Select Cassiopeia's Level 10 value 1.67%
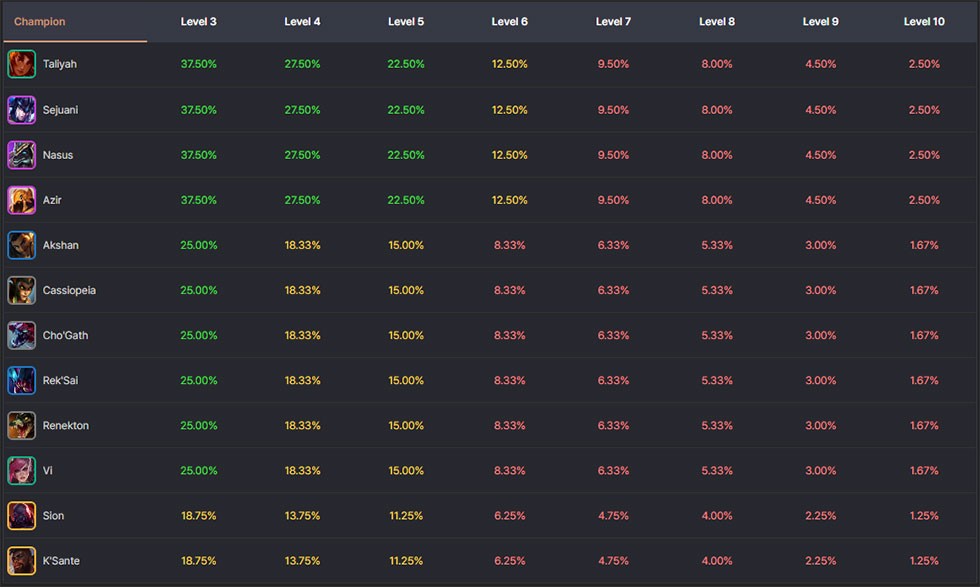 coord(924,290)
